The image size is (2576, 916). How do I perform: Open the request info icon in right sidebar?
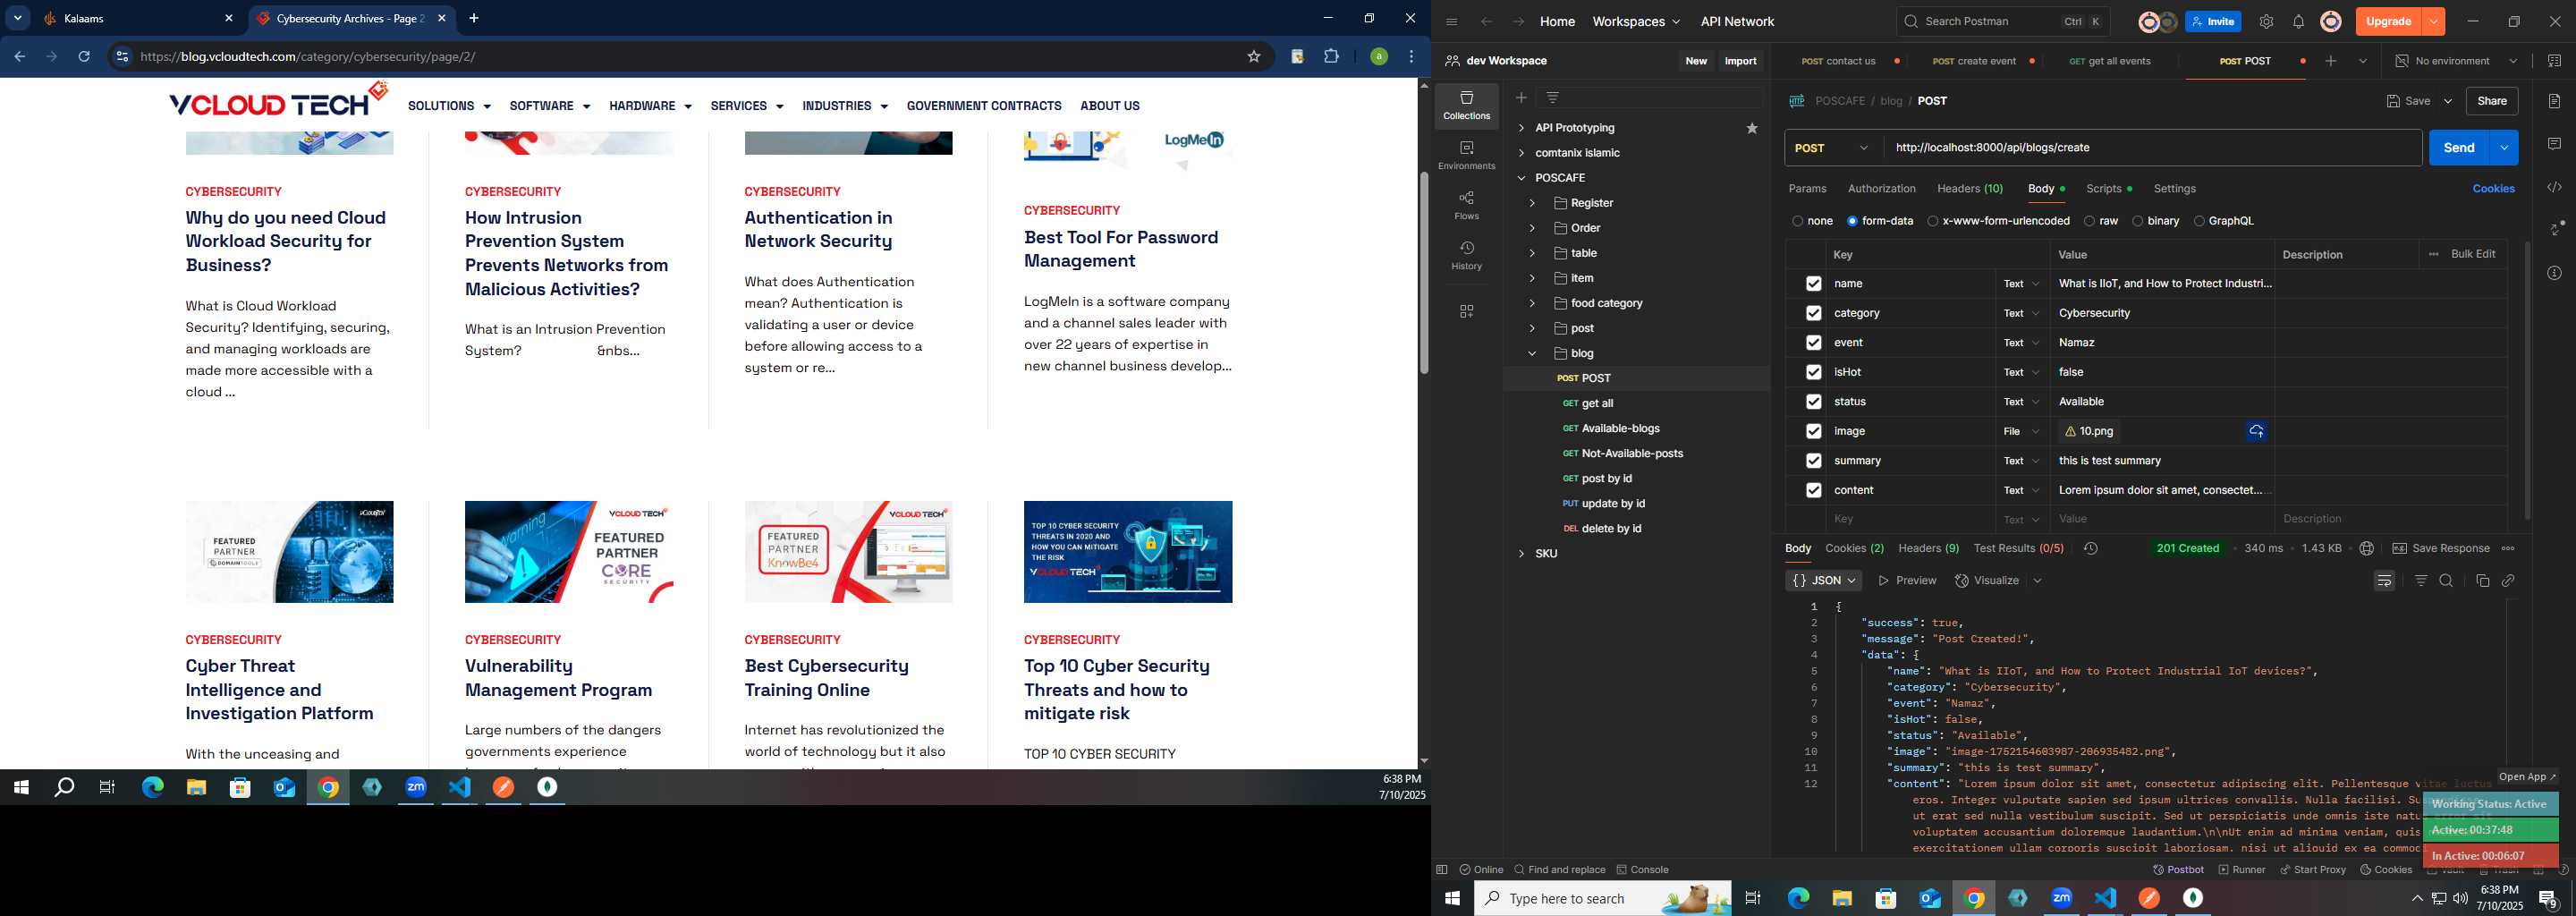[x=2554, y=273]
